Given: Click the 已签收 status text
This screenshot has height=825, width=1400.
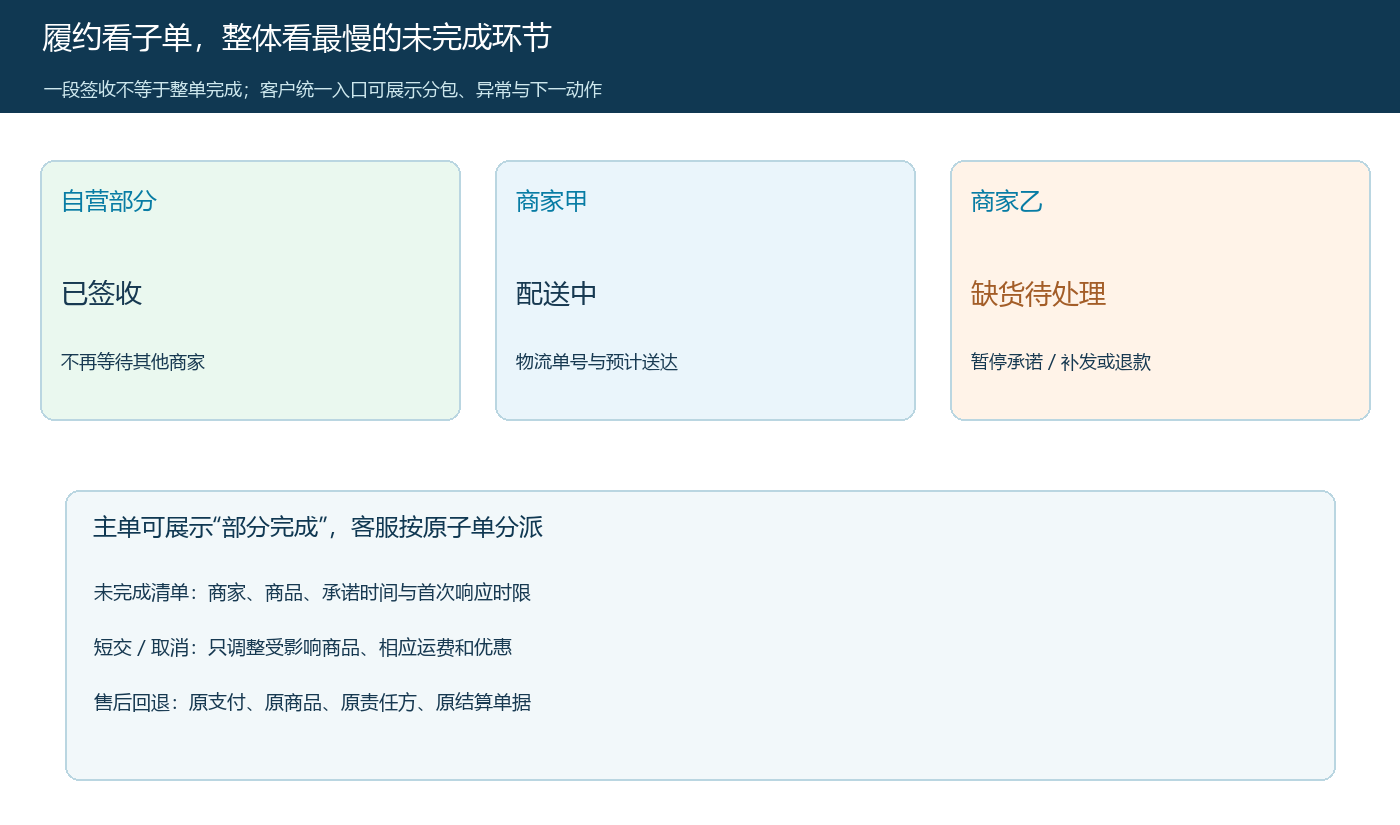Looking at the screenshot, I should (102, 293).
